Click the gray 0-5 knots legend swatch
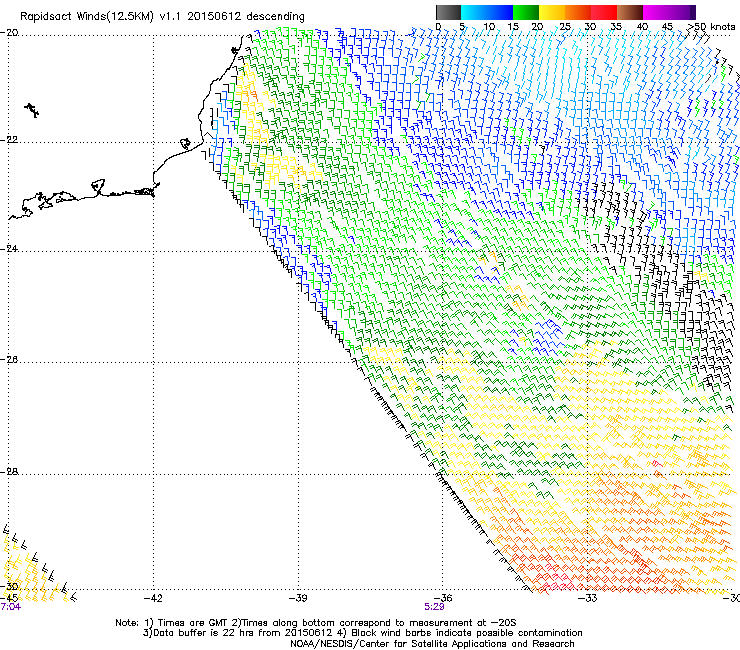Viewport: 740px width, 650px height. pyautogui.click(x=448, y=12)
